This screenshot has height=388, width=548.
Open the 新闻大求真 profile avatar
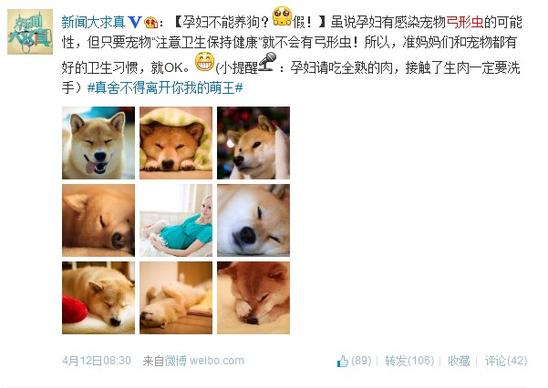click(x=30, y=32)
